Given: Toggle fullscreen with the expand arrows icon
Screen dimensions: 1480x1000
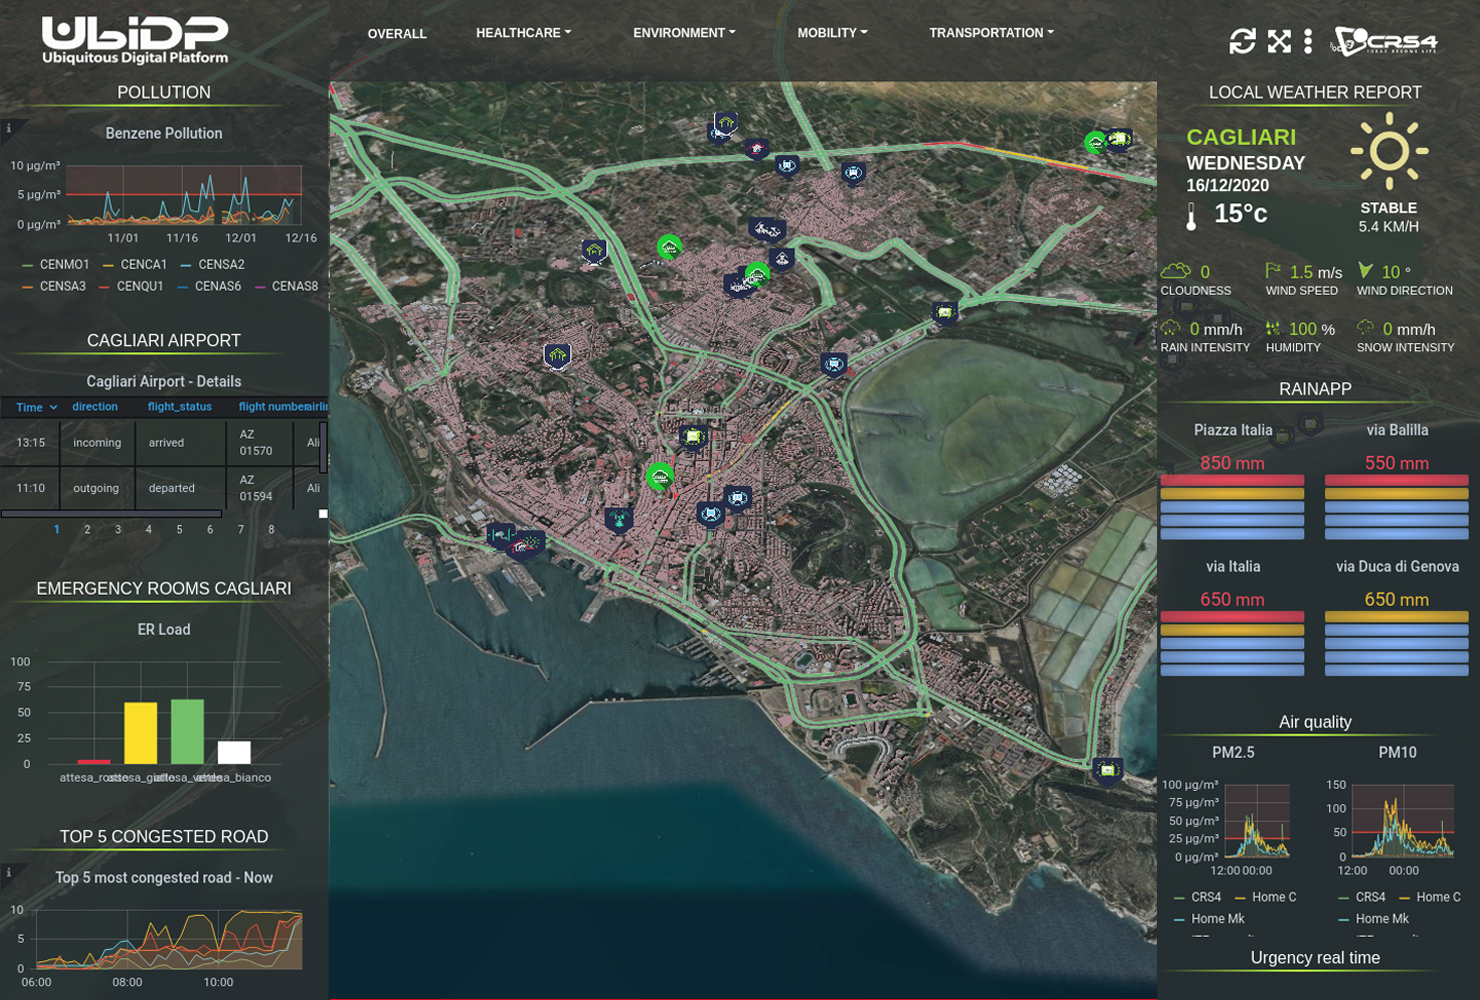Looking at the screenshot, I should [1279, 41].
